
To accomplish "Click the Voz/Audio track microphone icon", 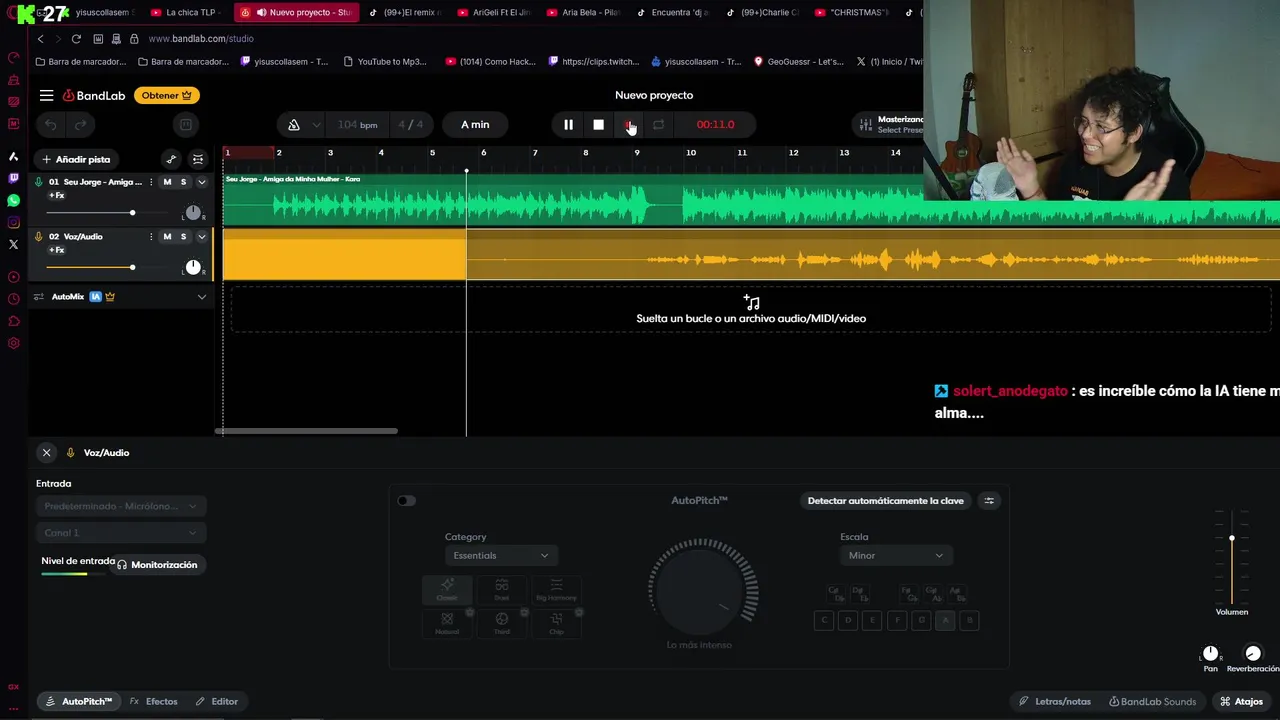I will tap(39, 237).
